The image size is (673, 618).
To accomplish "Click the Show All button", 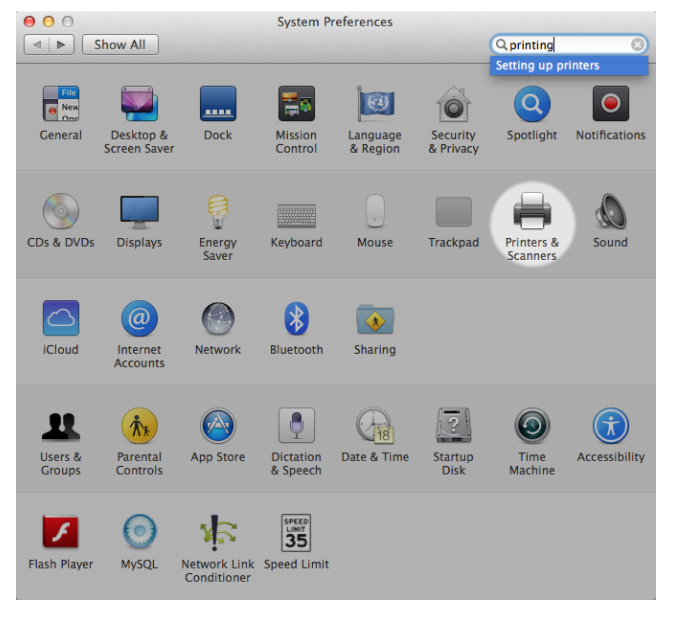I will pos(120,45).
